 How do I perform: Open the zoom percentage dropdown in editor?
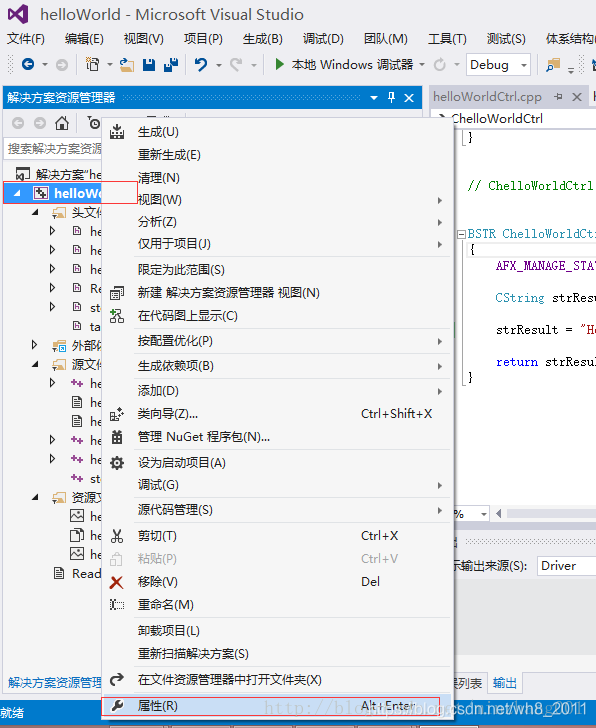[484, 514]
